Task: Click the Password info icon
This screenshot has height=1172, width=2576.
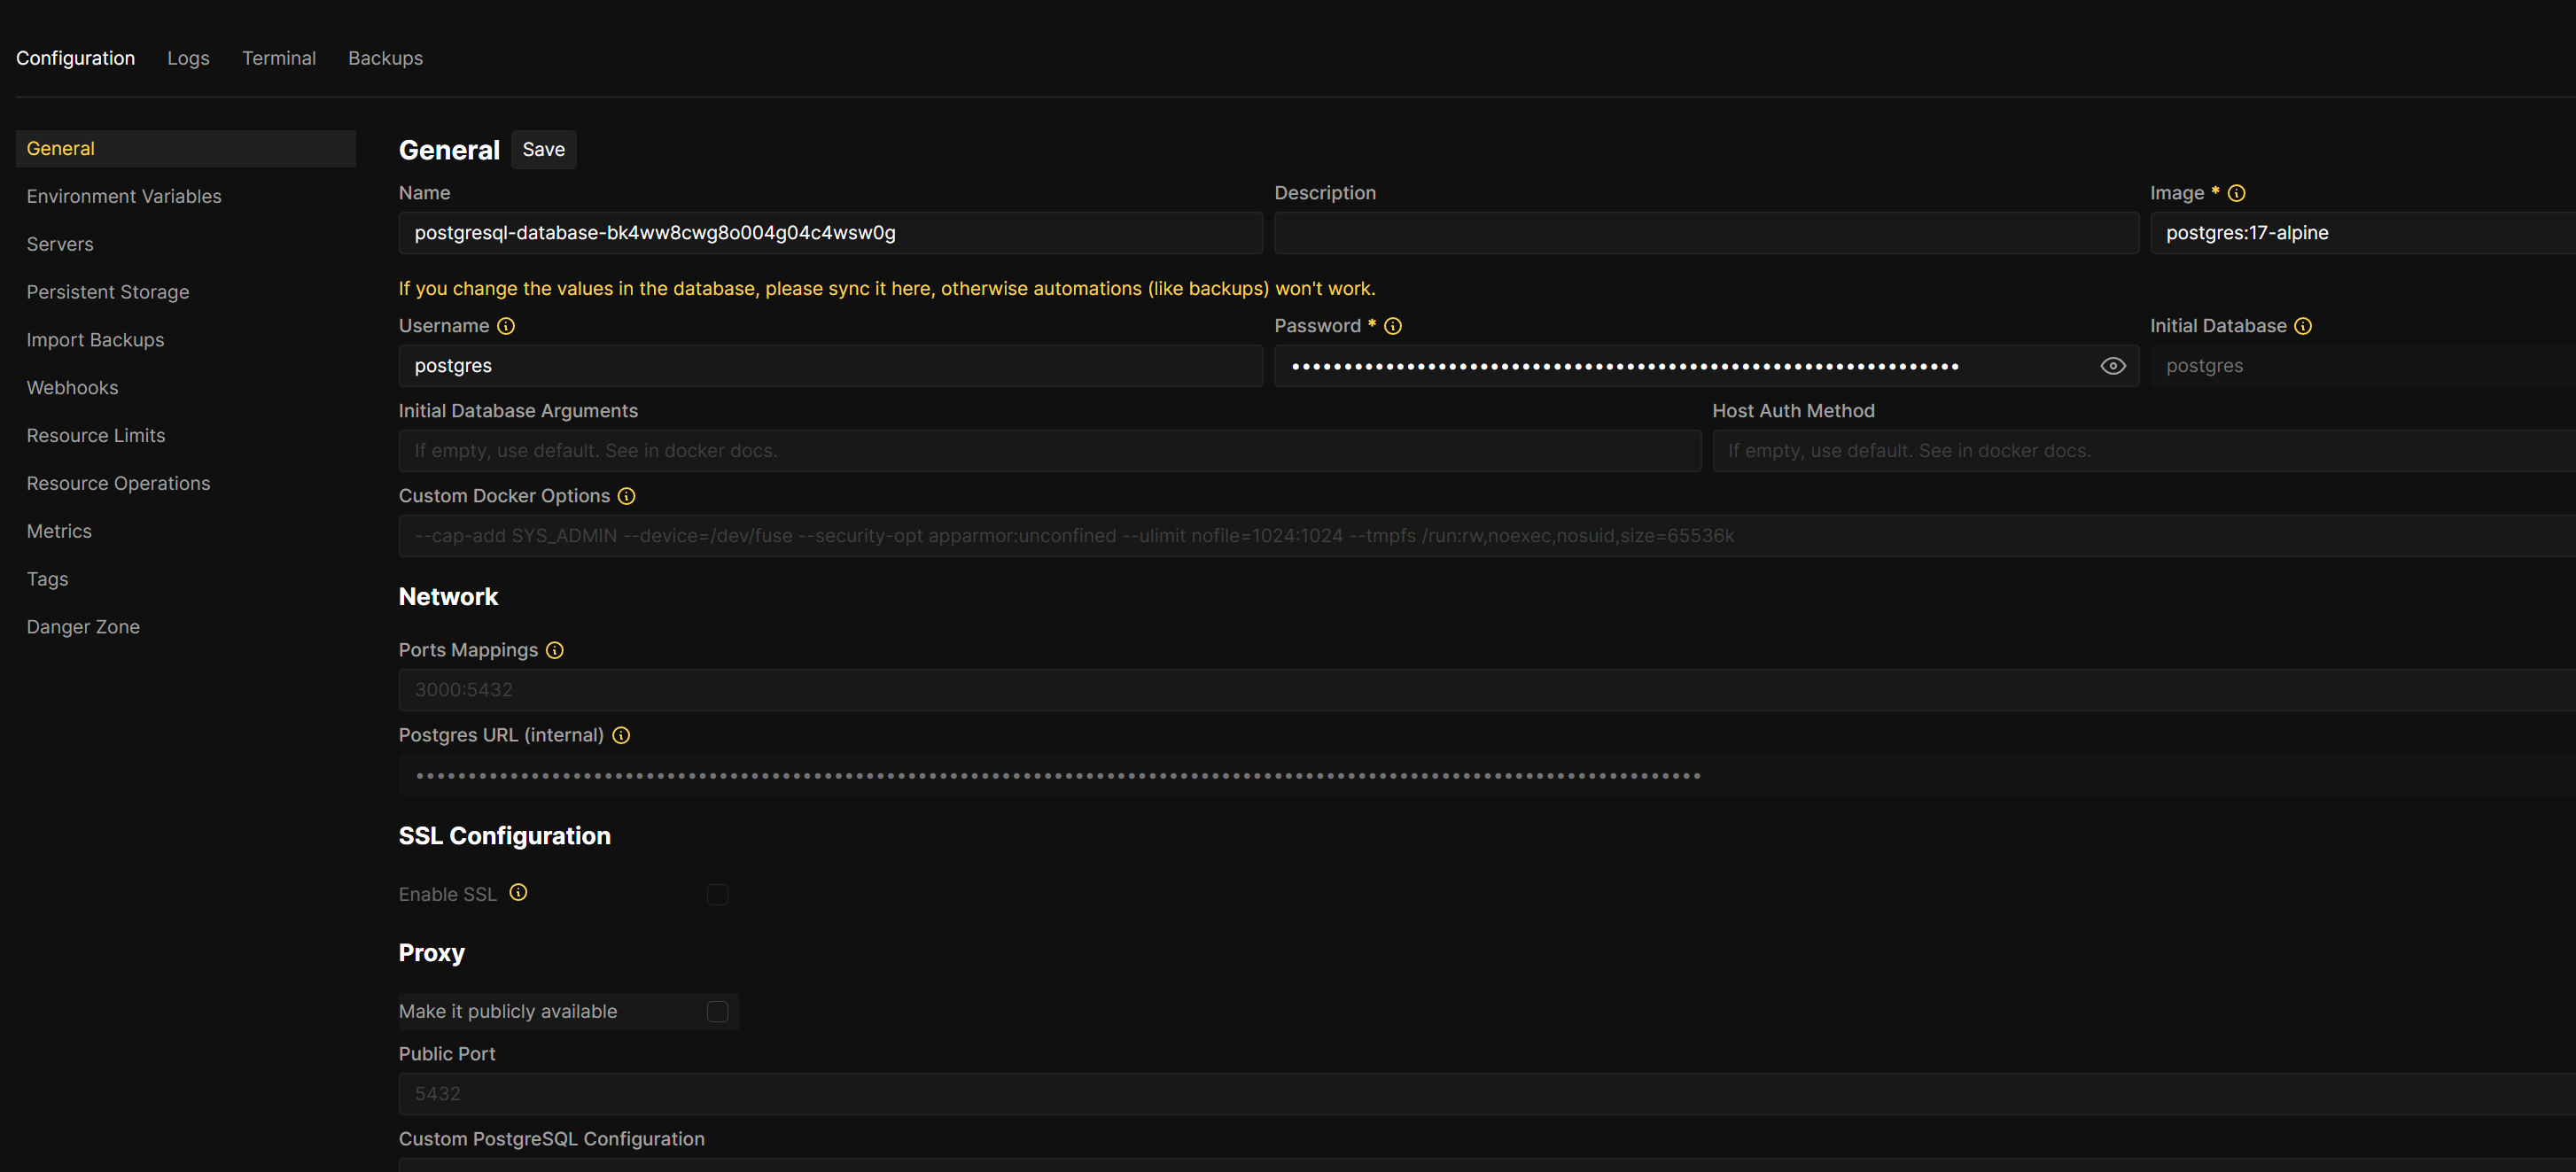Action: click(x=1392, y=326)
